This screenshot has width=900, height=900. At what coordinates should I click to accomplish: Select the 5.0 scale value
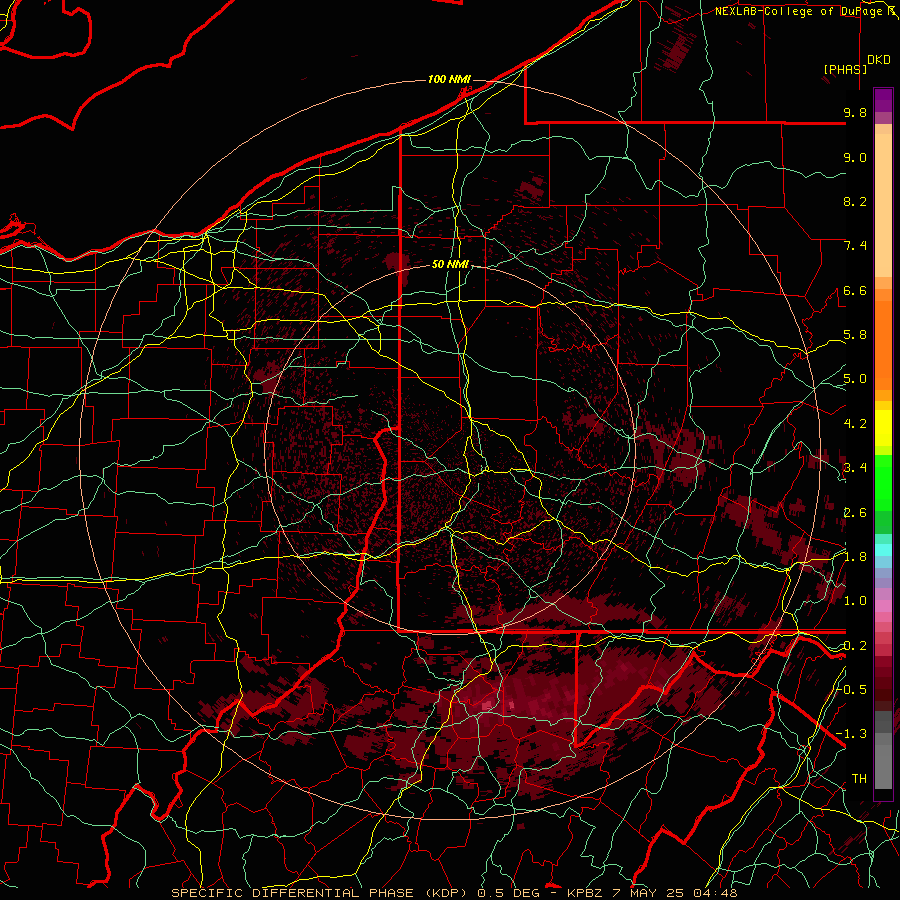(855, 379)
